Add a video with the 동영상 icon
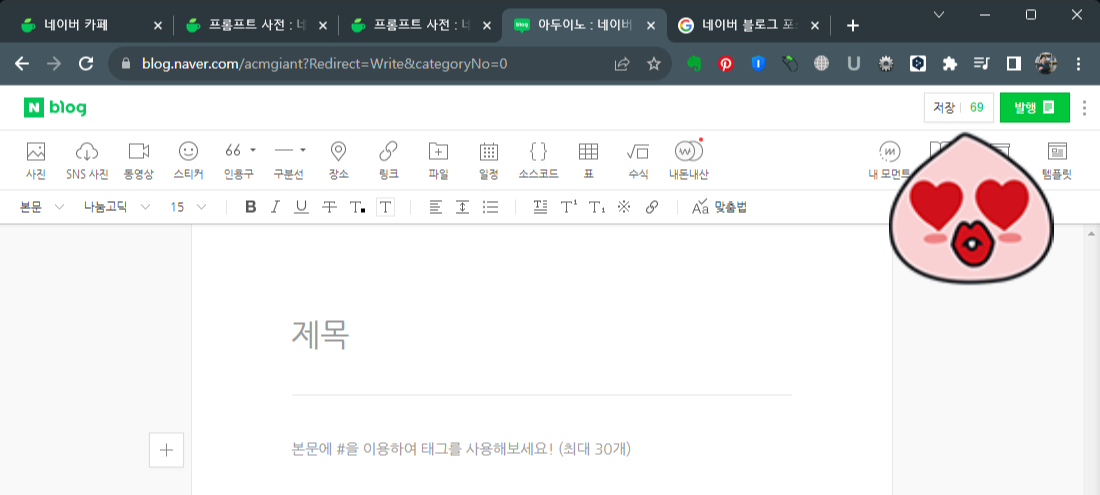 tap(139, 161)
